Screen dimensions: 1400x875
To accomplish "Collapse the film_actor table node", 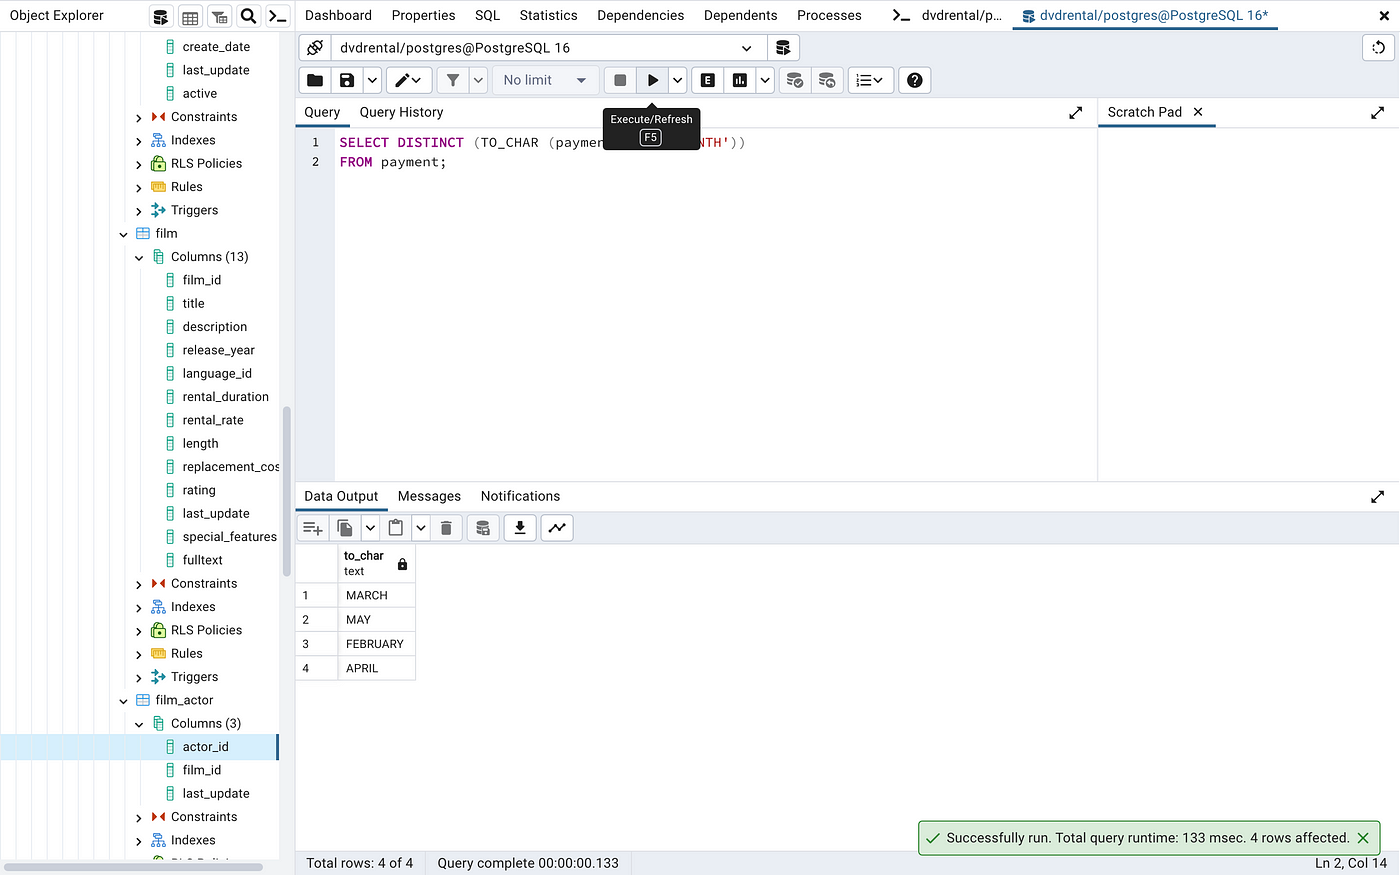I will coord(124,701).
